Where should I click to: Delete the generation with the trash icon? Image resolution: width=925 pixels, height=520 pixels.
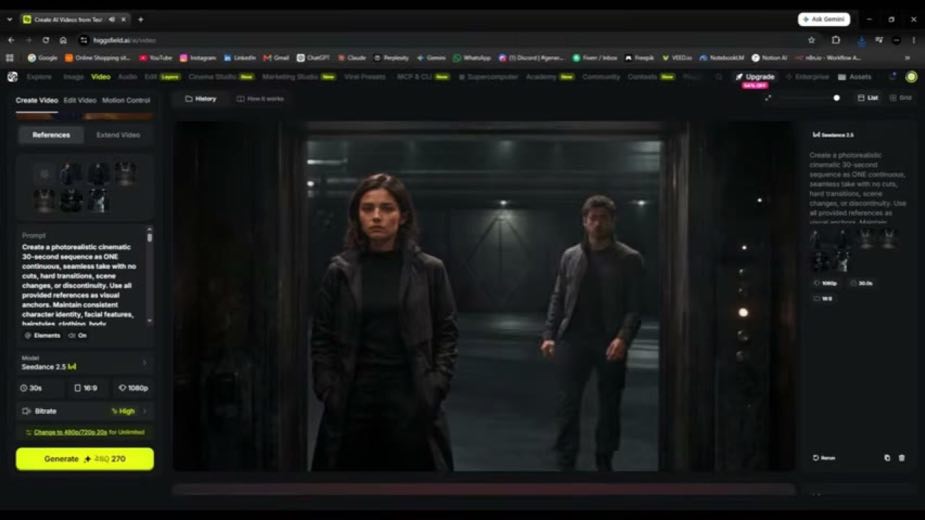click(901, 457)
